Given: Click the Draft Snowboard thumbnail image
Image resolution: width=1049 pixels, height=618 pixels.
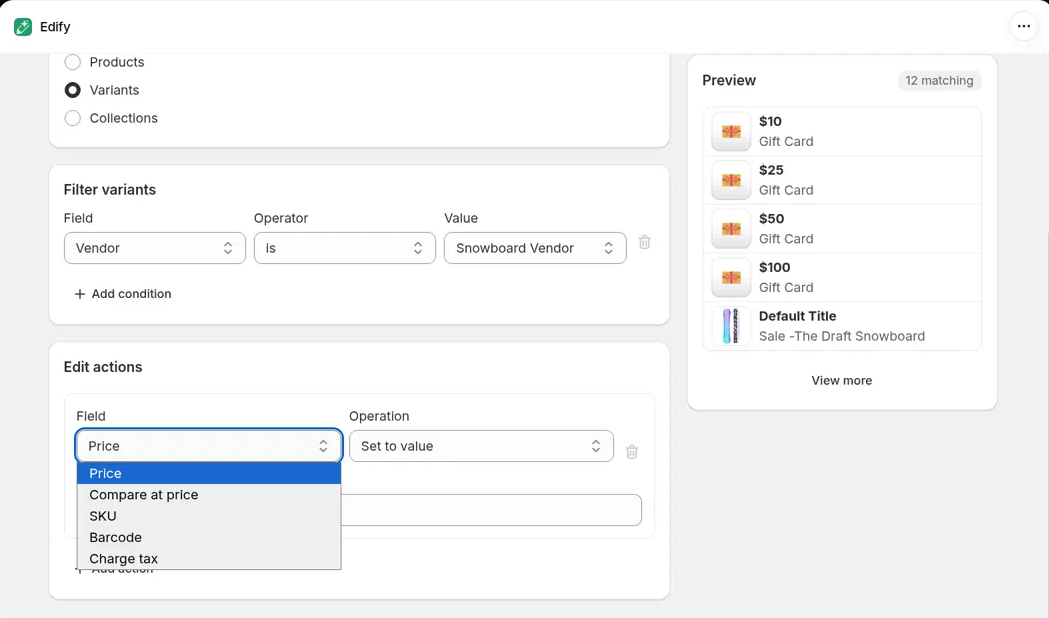Looking at the screenshot, I should click(x=731, y=326).
